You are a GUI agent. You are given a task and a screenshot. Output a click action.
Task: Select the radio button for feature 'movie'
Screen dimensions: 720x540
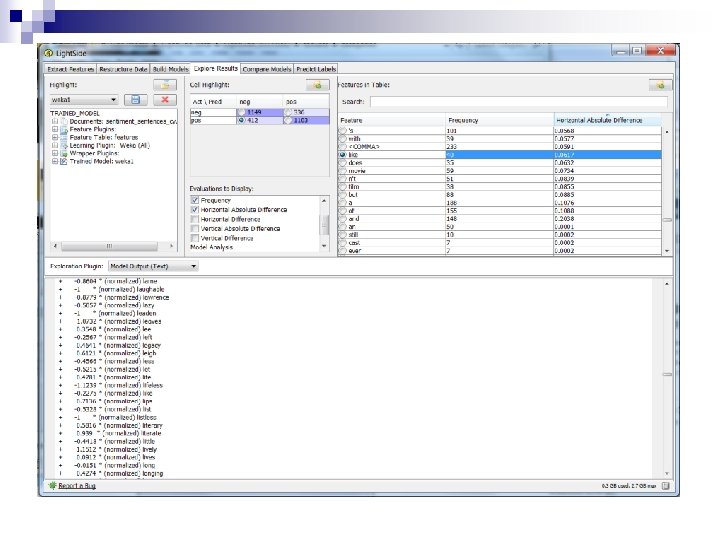coord(343,171)
